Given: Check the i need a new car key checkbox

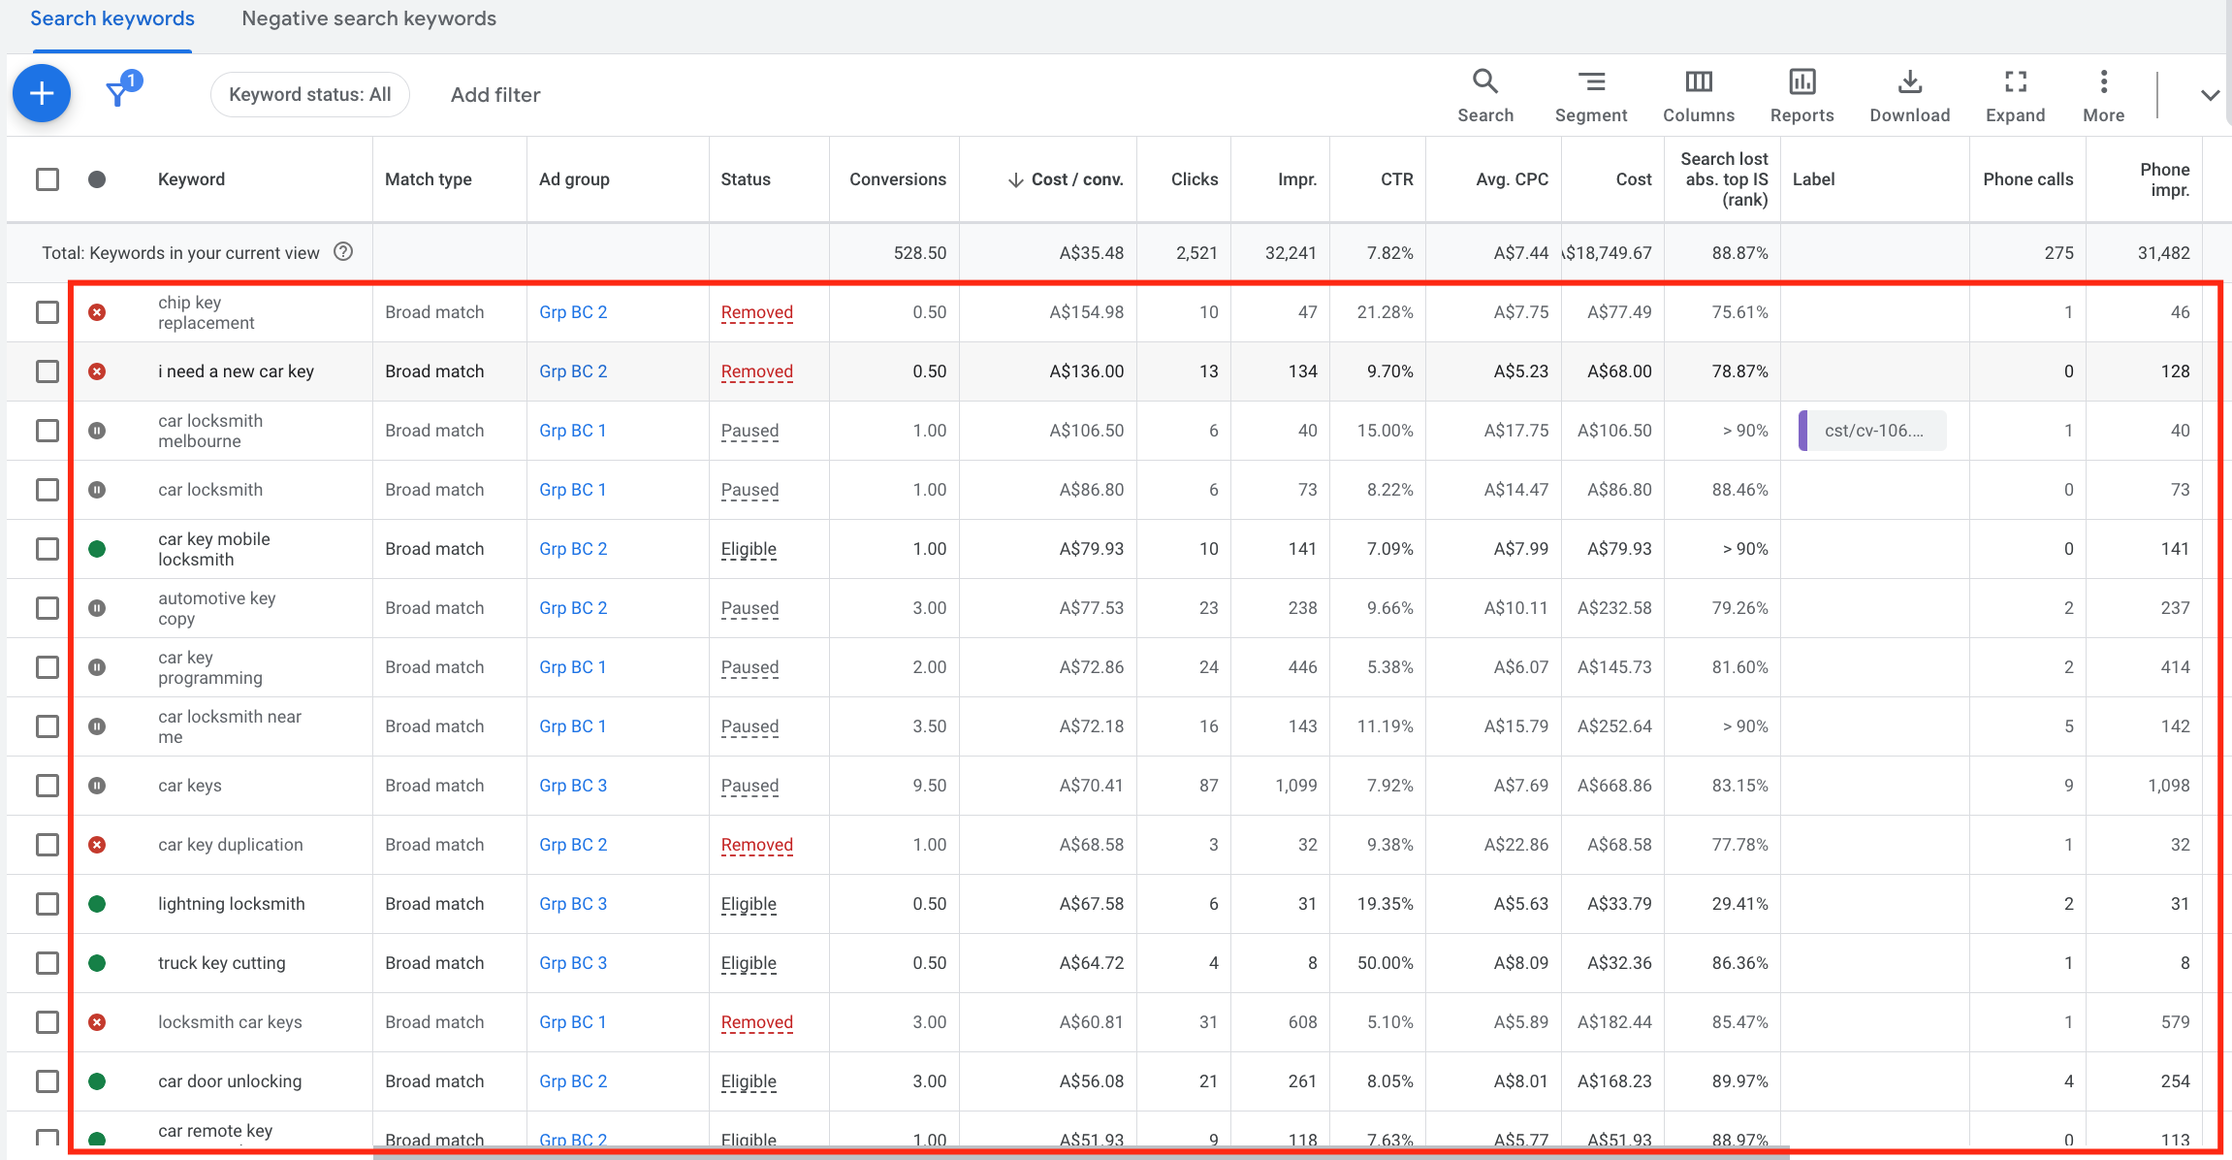Looking at the screenshot, I should click(x=47, y=371).
